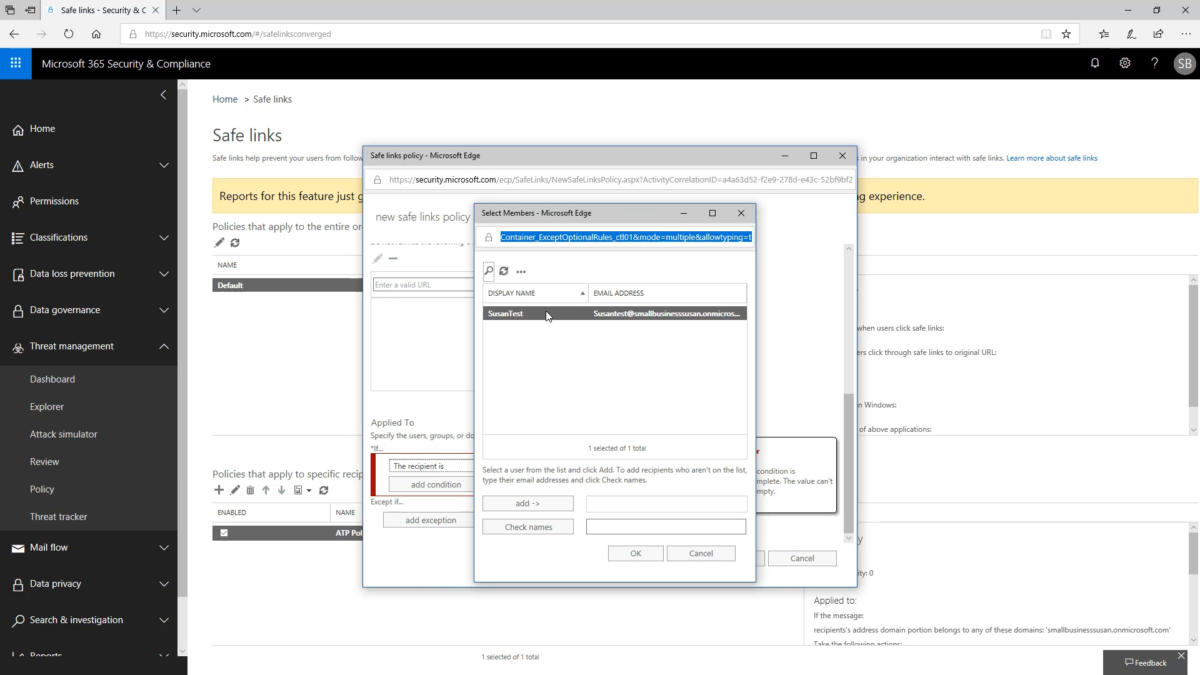1200x675 pixels.
Task: Click the Check names text input field
Action: click(x=666, y=527)
